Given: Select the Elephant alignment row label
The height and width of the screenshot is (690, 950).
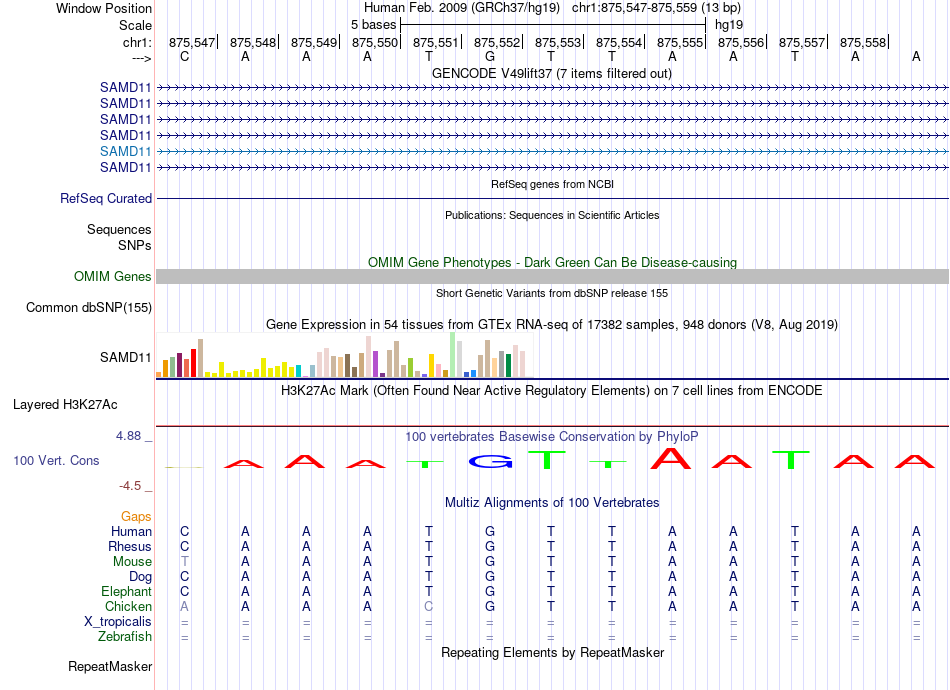Looking at the screenshot, I should pos(126,591).
